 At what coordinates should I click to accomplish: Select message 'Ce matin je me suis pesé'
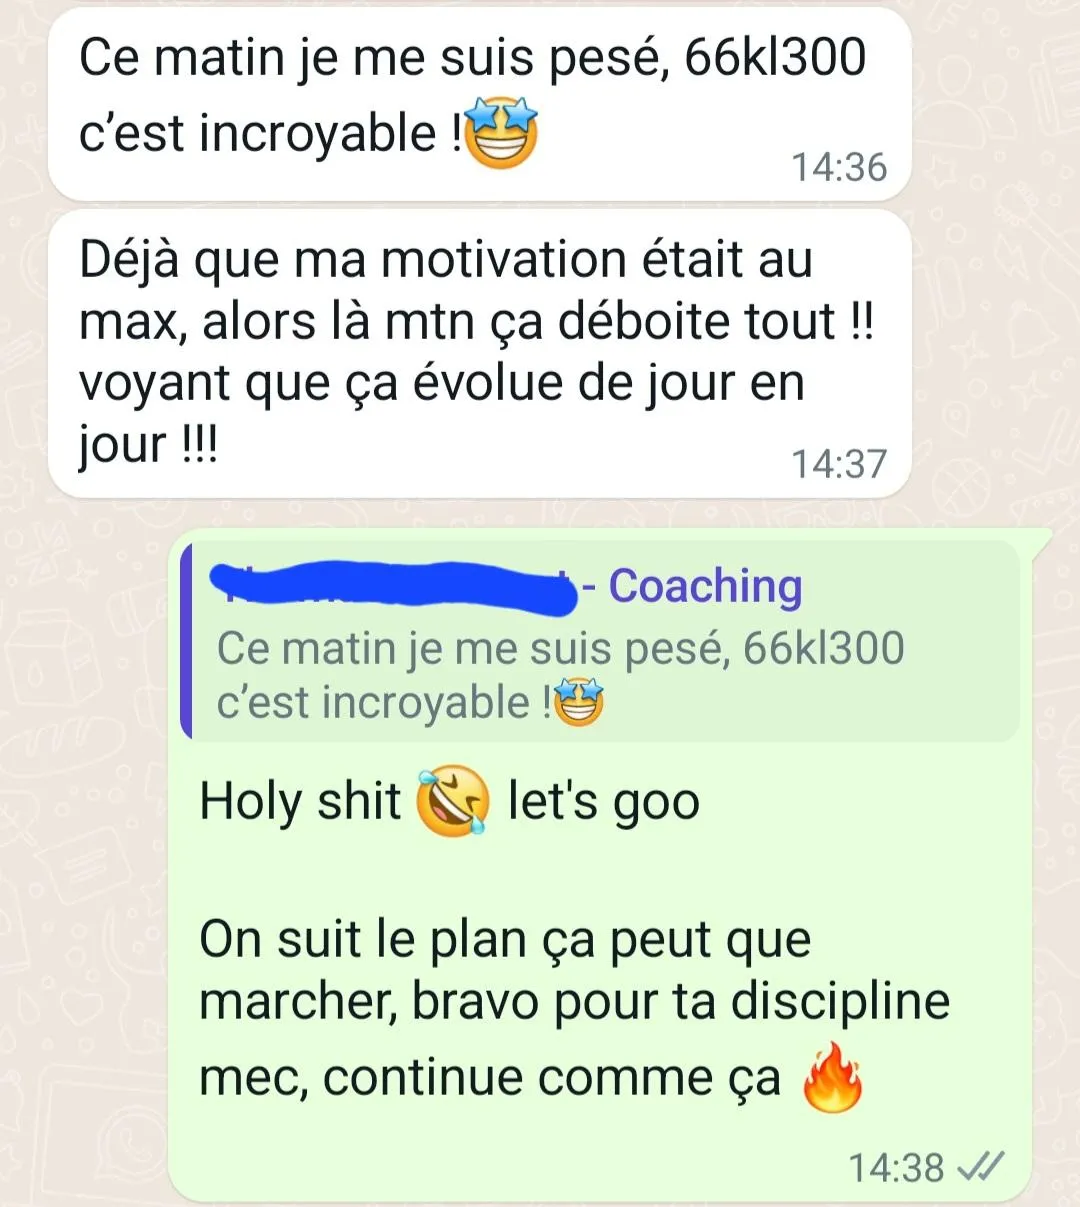pyautogui.click(x=480, y=104)
